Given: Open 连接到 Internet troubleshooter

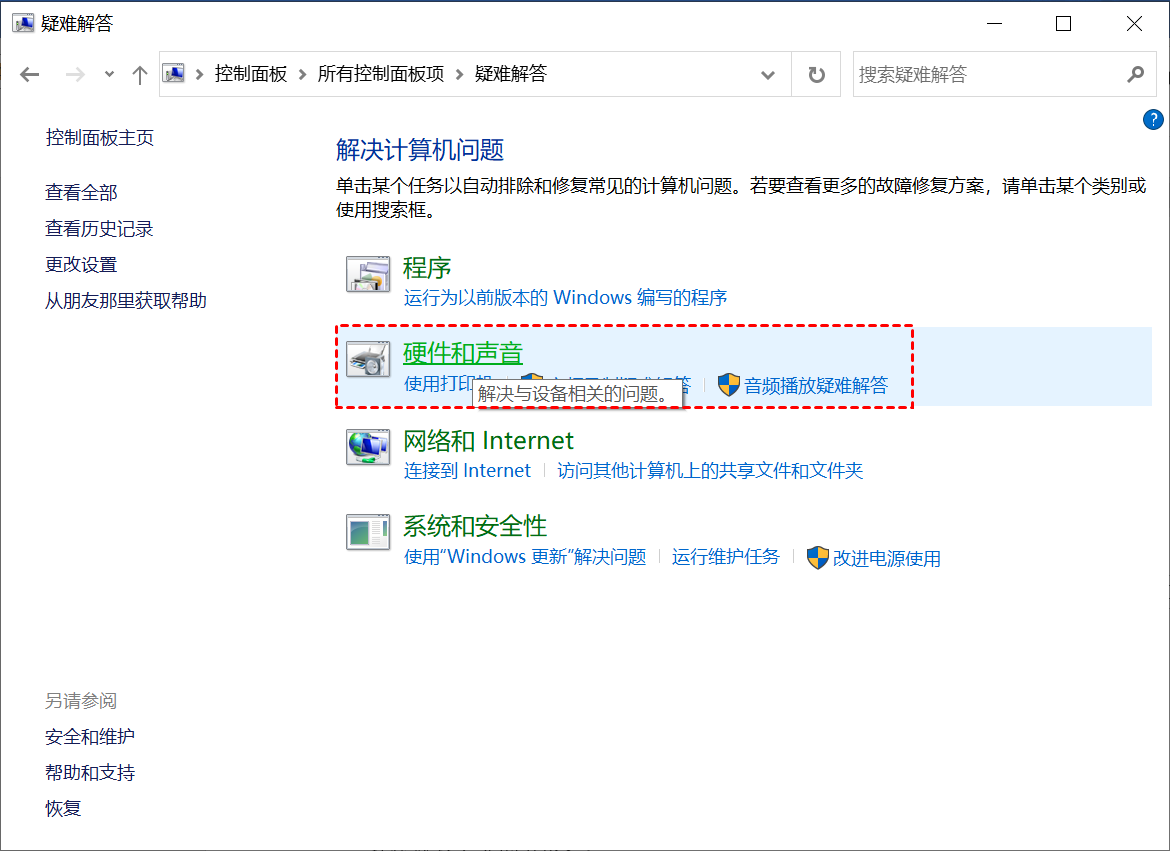Looking at the screenshot, I should pos(467,470).
